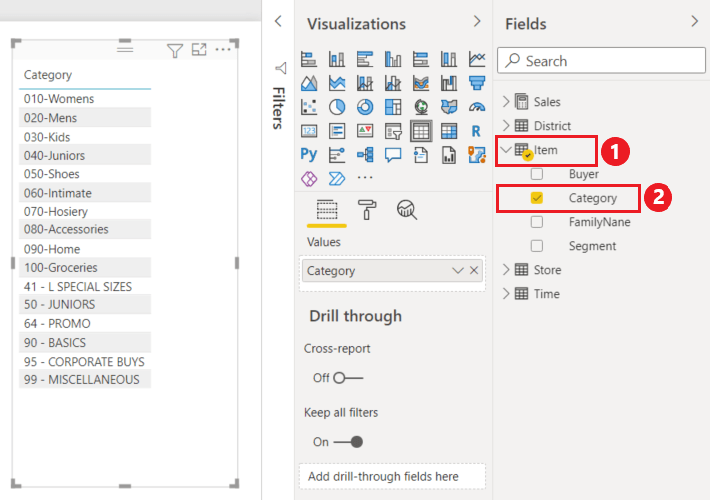The height and width of the screenshot is (500, 710).
Task: Open the Category value dropdown arrow
Action: click(458, 271)
